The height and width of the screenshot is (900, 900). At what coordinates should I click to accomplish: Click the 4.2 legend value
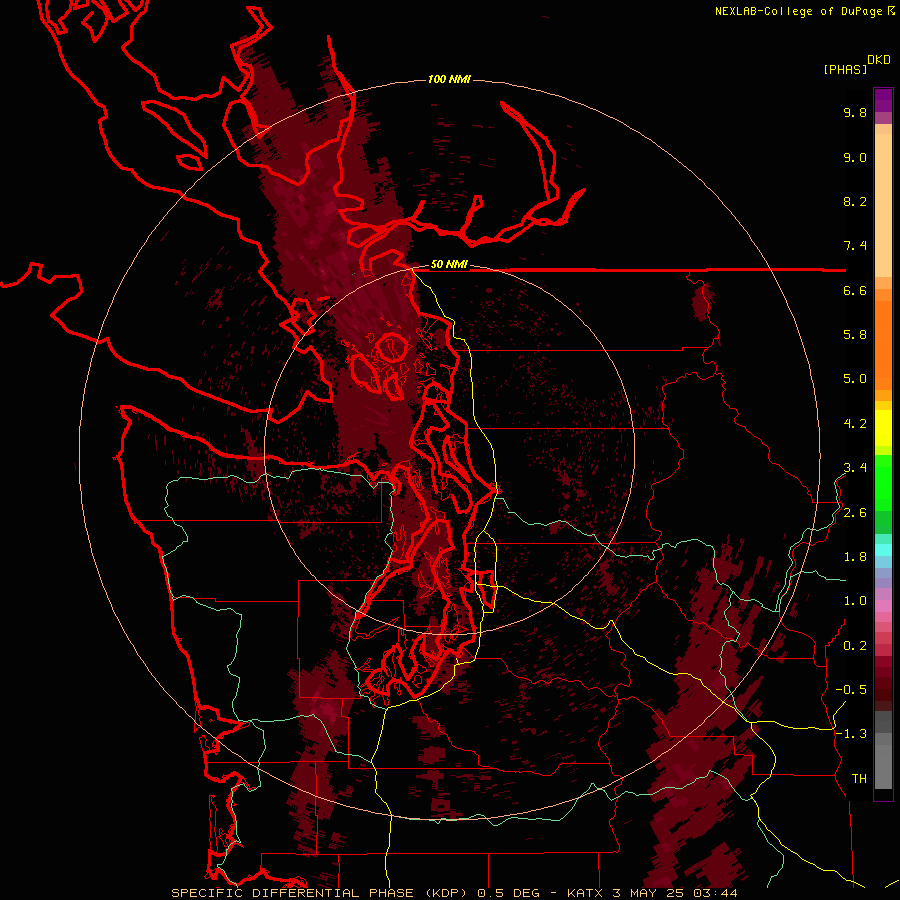click(855, 424)
